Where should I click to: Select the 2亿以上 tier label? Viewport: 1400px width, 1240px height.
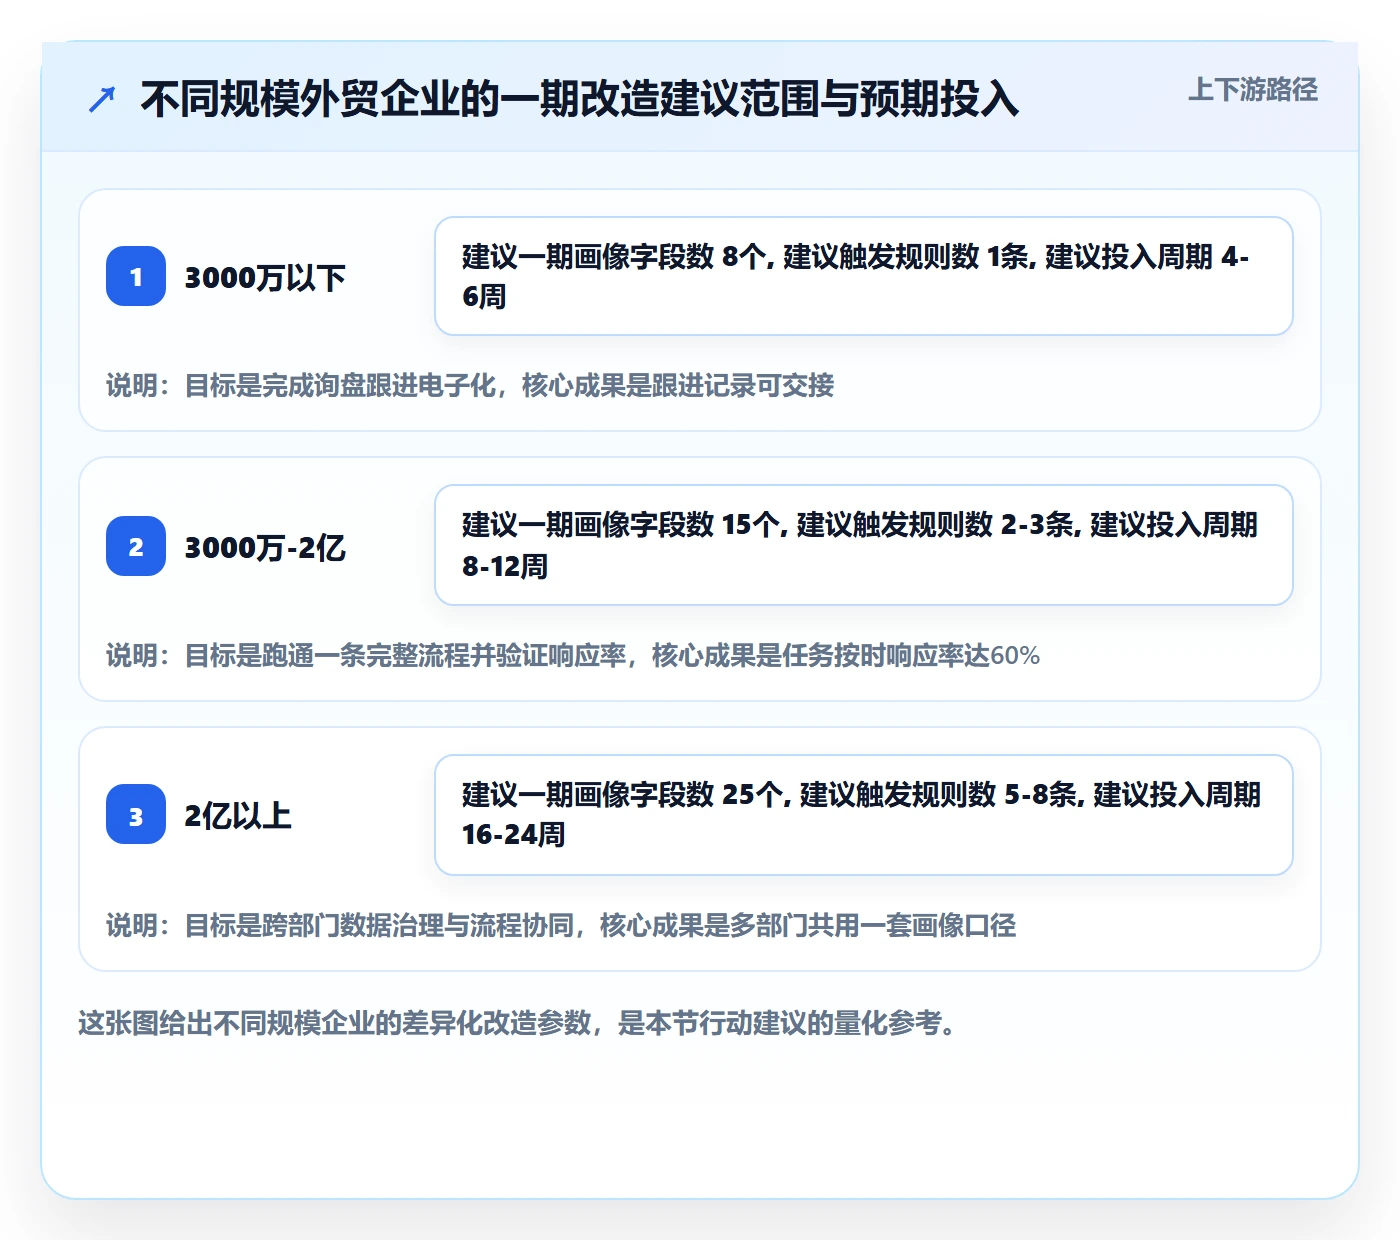click(x=238, y=815)
